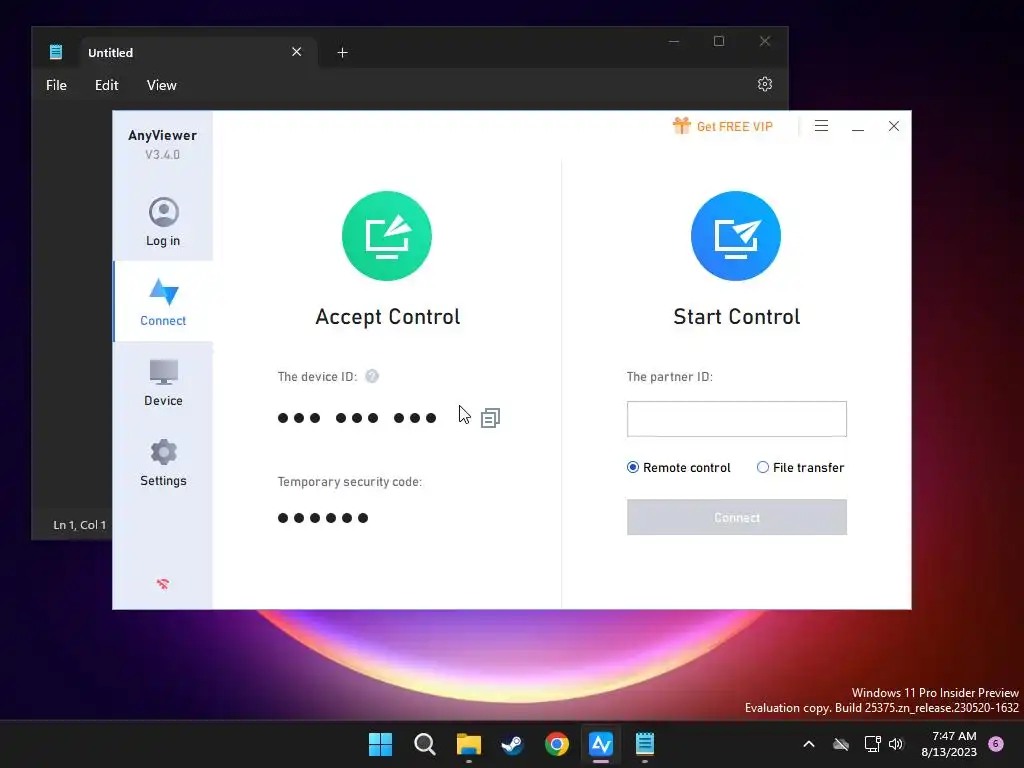This screenshot has height=768, width=1024.
Task: Close the Untitled tab in Notepad
Action: pos(296,52)
